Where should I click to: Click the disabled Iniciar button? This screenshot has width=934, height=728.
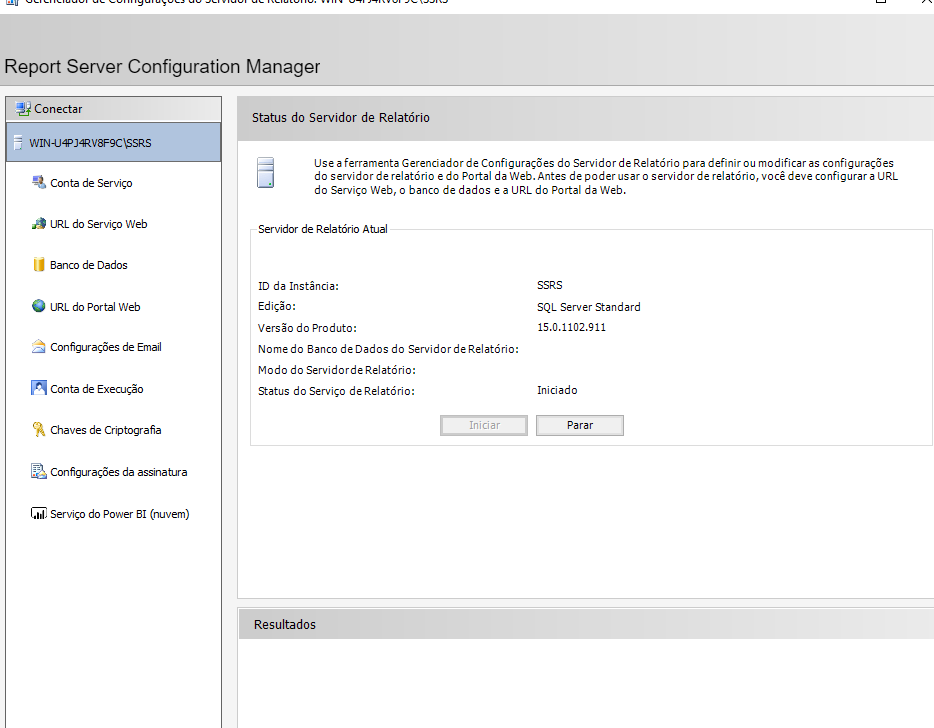[x=484, y=425]
